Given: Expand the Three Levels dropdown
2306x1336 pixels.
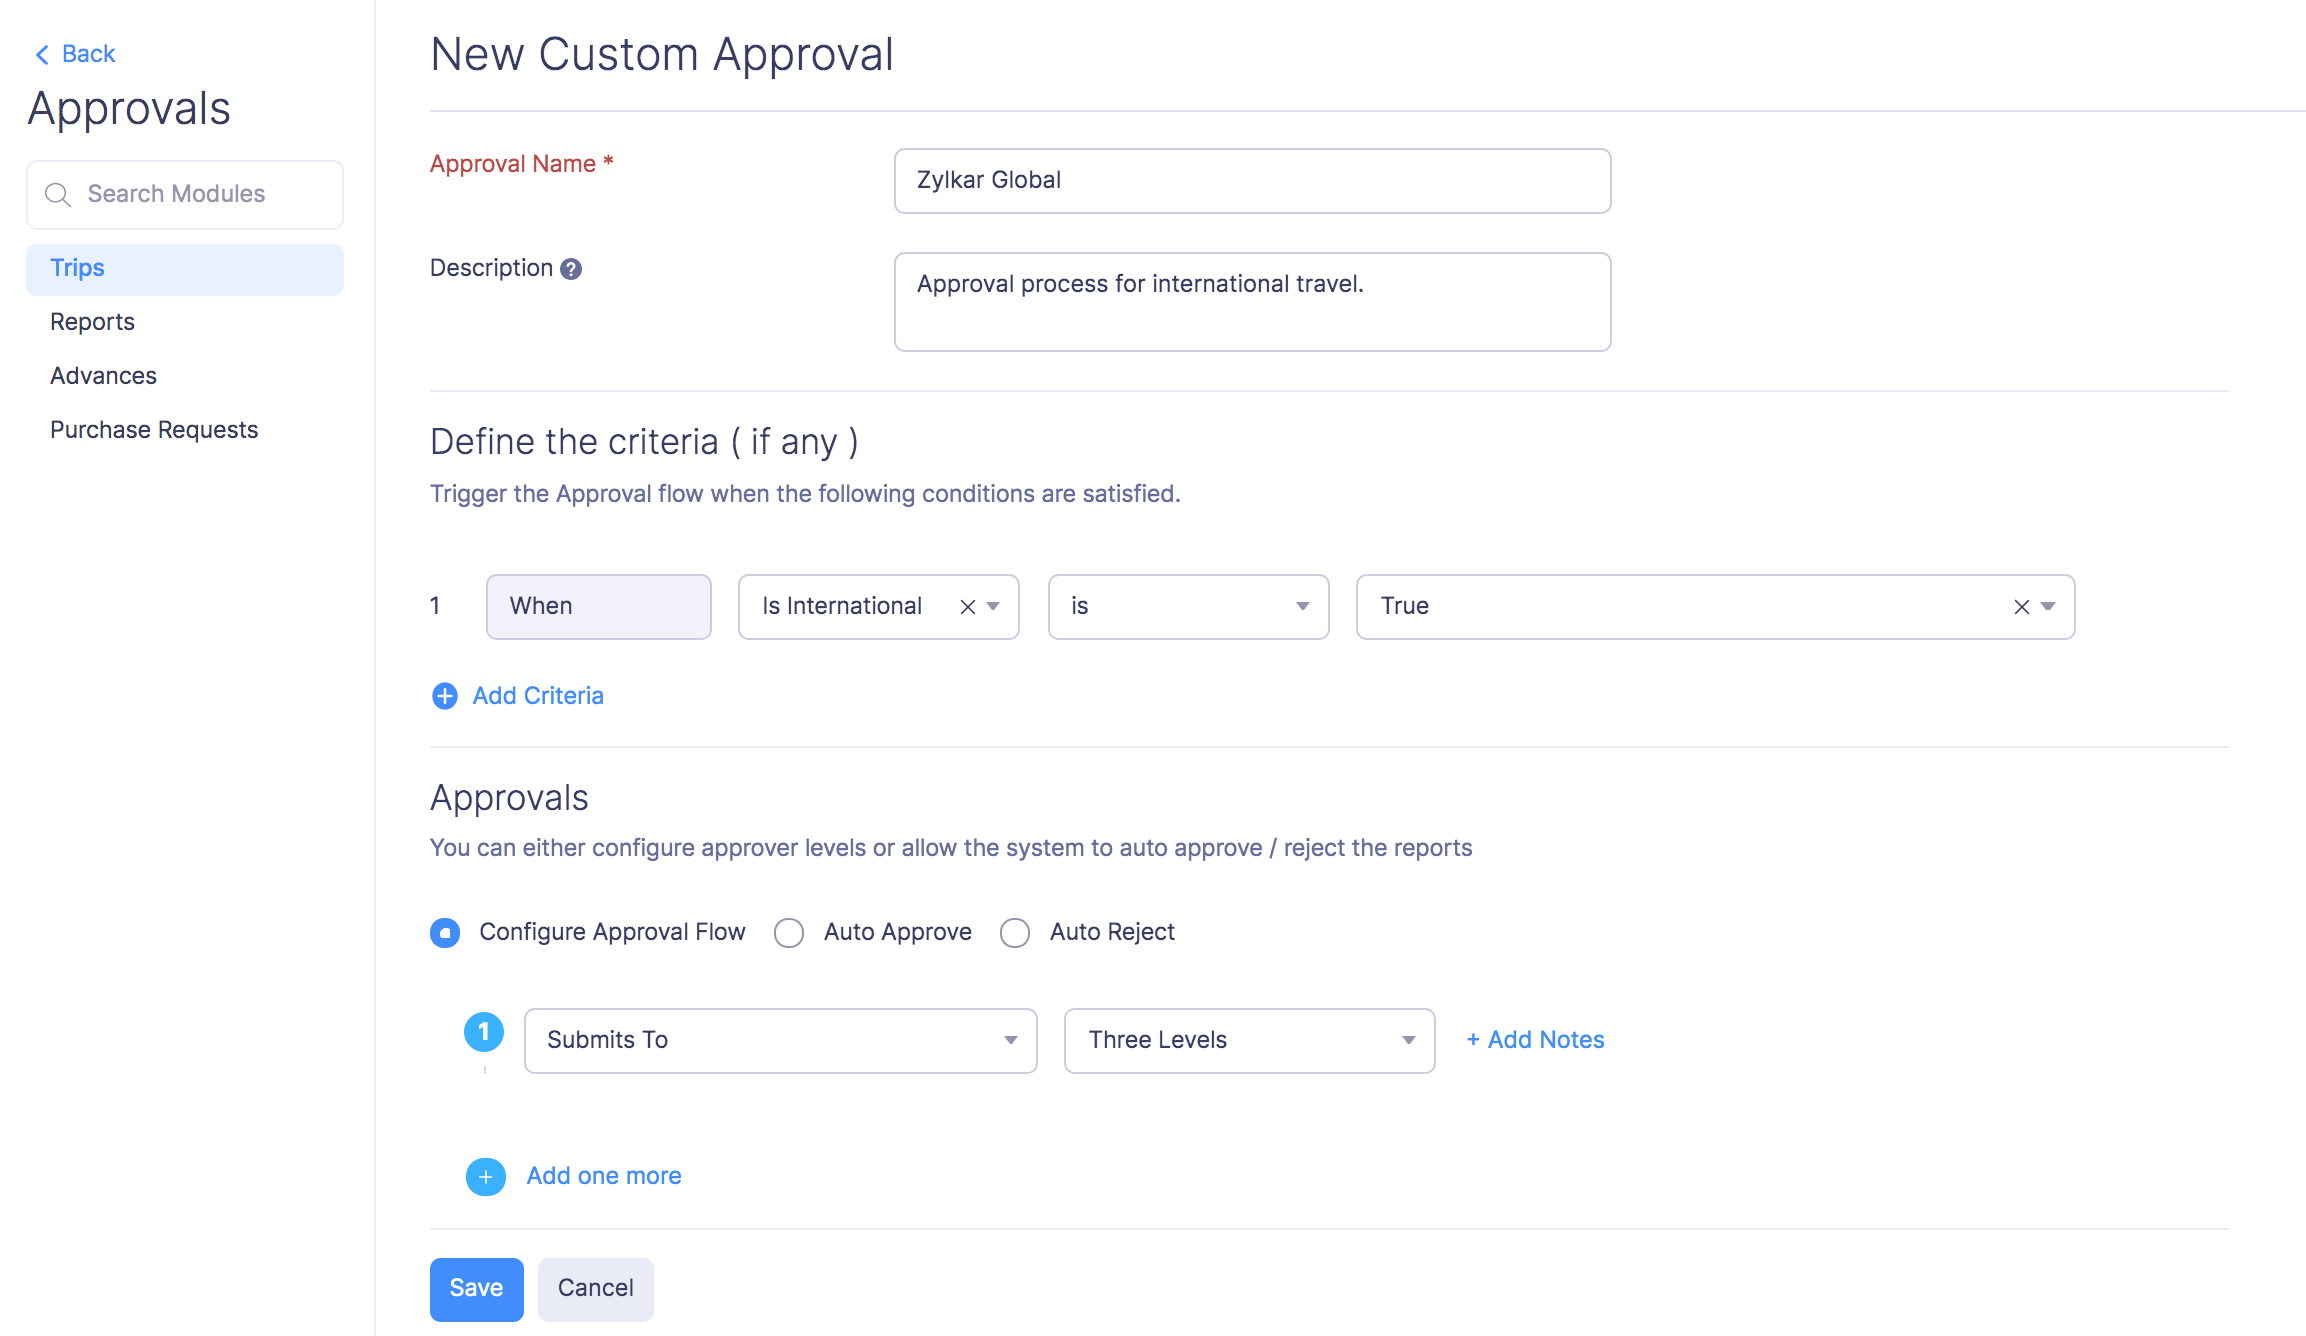Looking at the screenshot, I should coord(1249,1041).
